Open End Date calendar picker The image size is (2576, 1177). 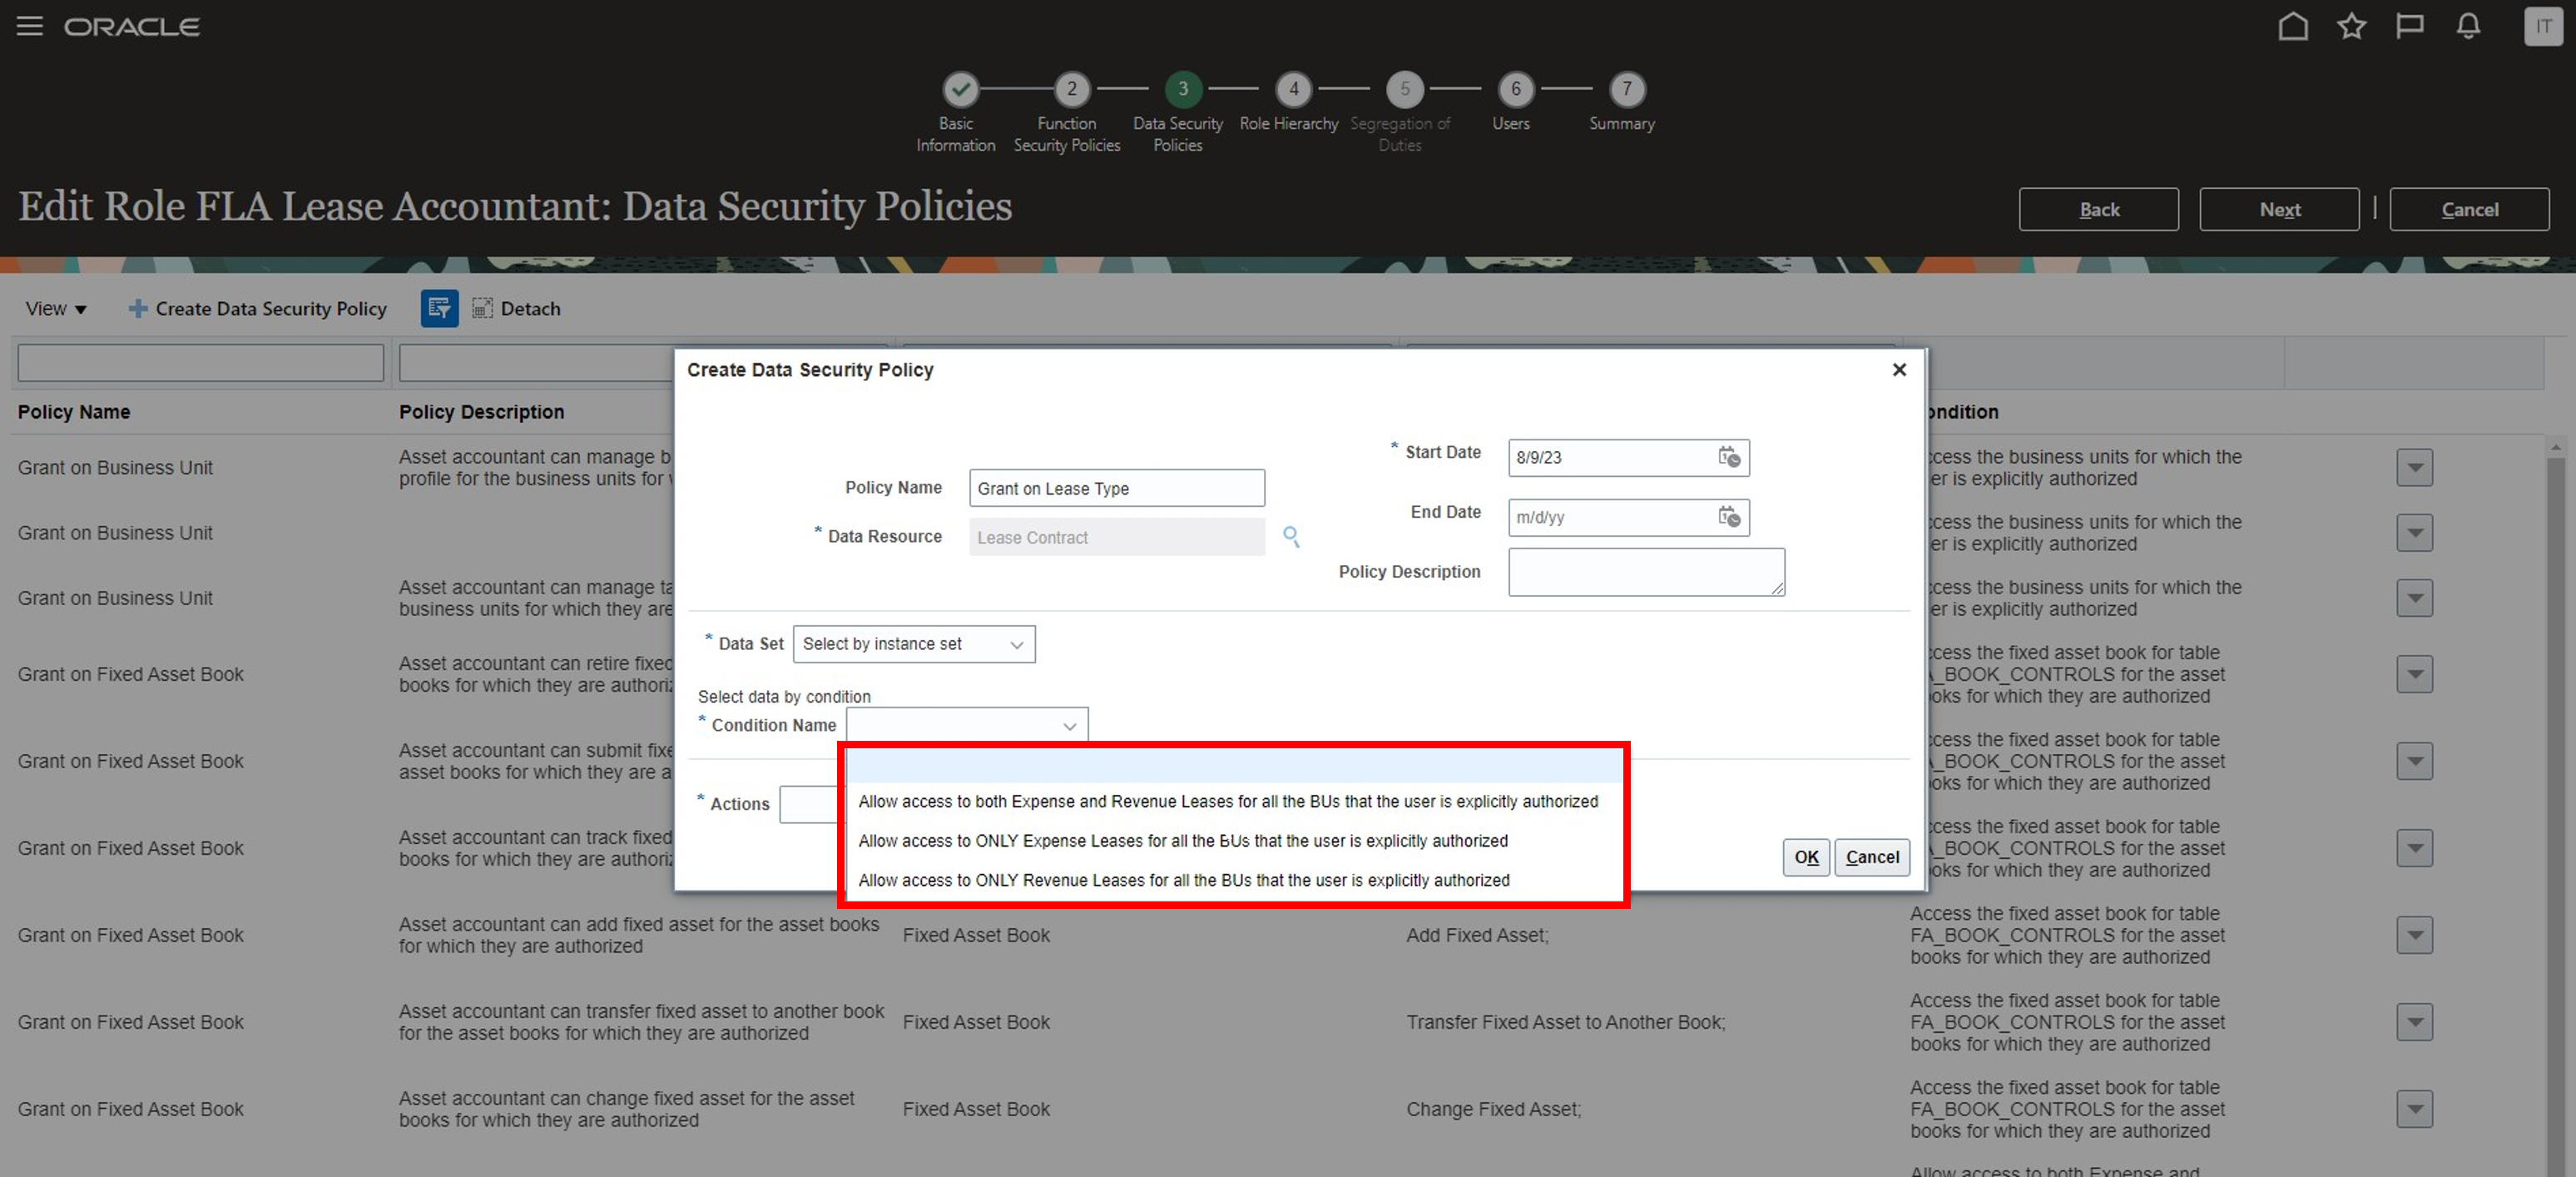[x=1728, y=517]
